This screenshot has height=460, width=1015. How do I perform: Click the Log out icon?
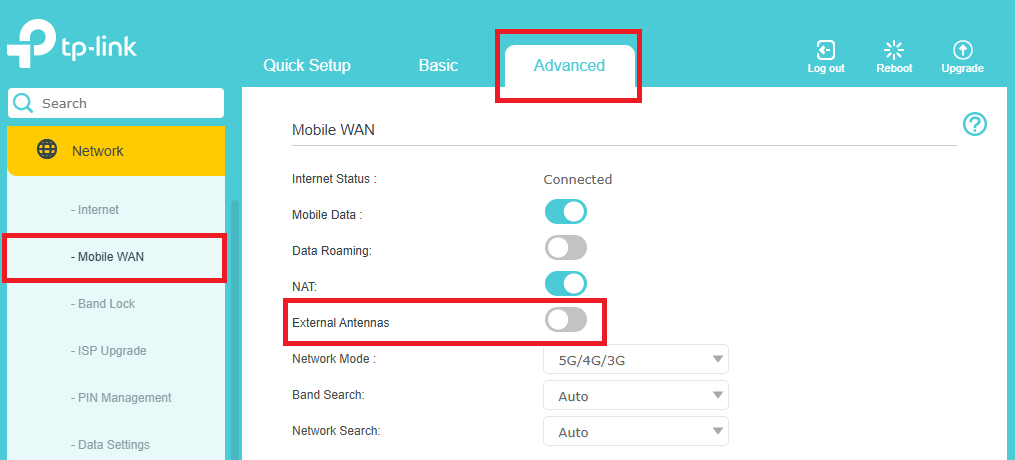825,50
